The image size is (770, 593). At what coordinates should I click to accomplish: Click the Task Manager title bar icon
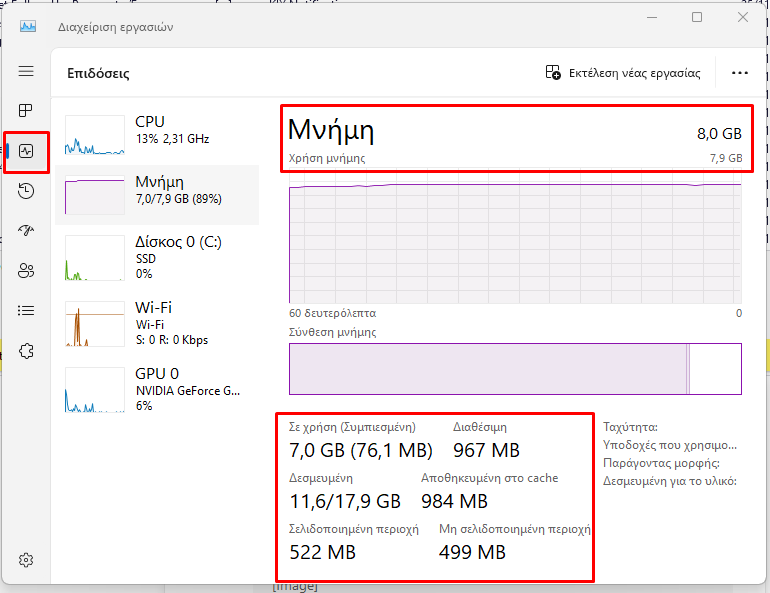(27, 27)
